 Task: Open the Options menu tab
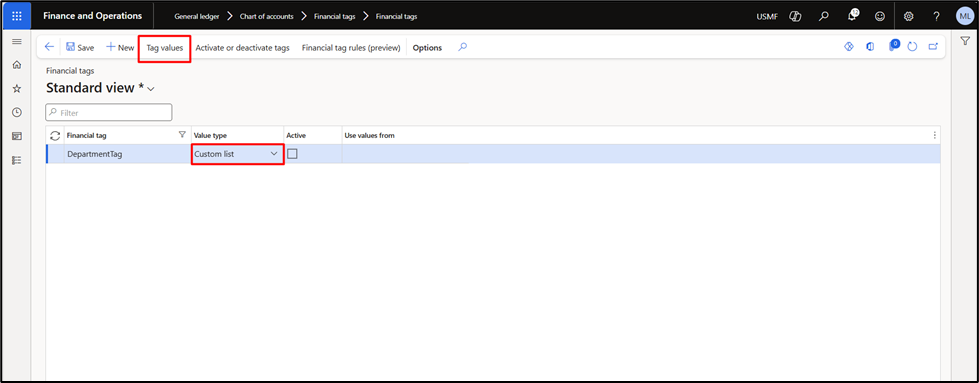(x=427, y=47)
